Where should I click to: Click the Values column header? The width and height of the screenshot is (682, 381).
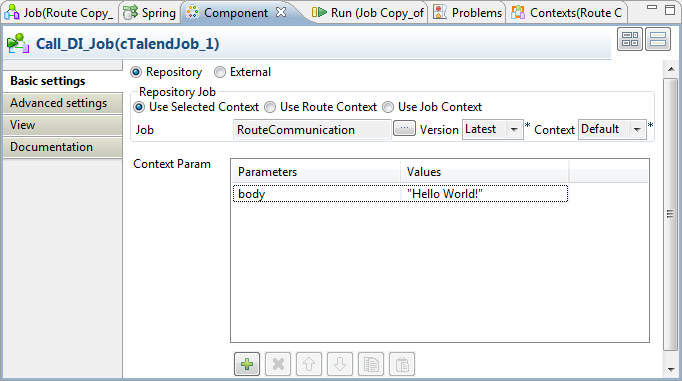(485, 172)
